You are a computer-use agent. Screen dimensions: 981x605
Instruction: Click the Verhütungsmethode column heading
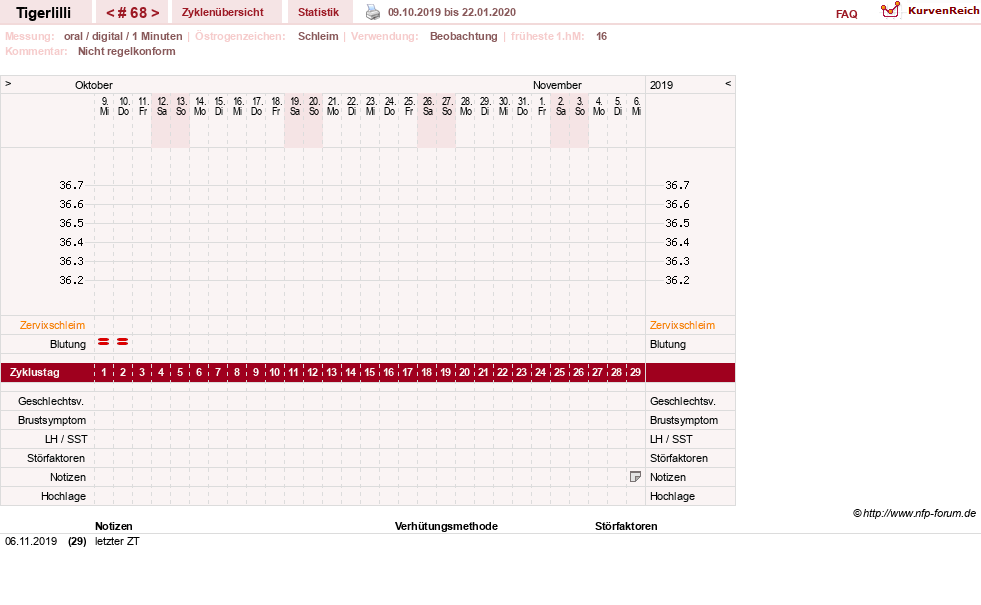pos(446,526)
